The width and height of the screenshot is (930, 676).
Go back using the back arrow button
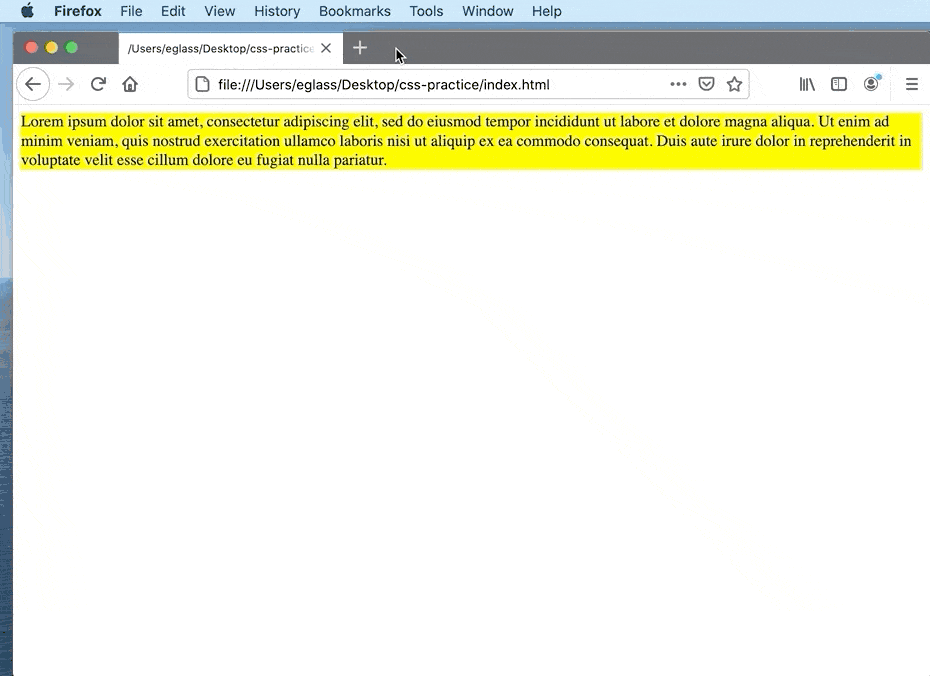coord(33,84)
